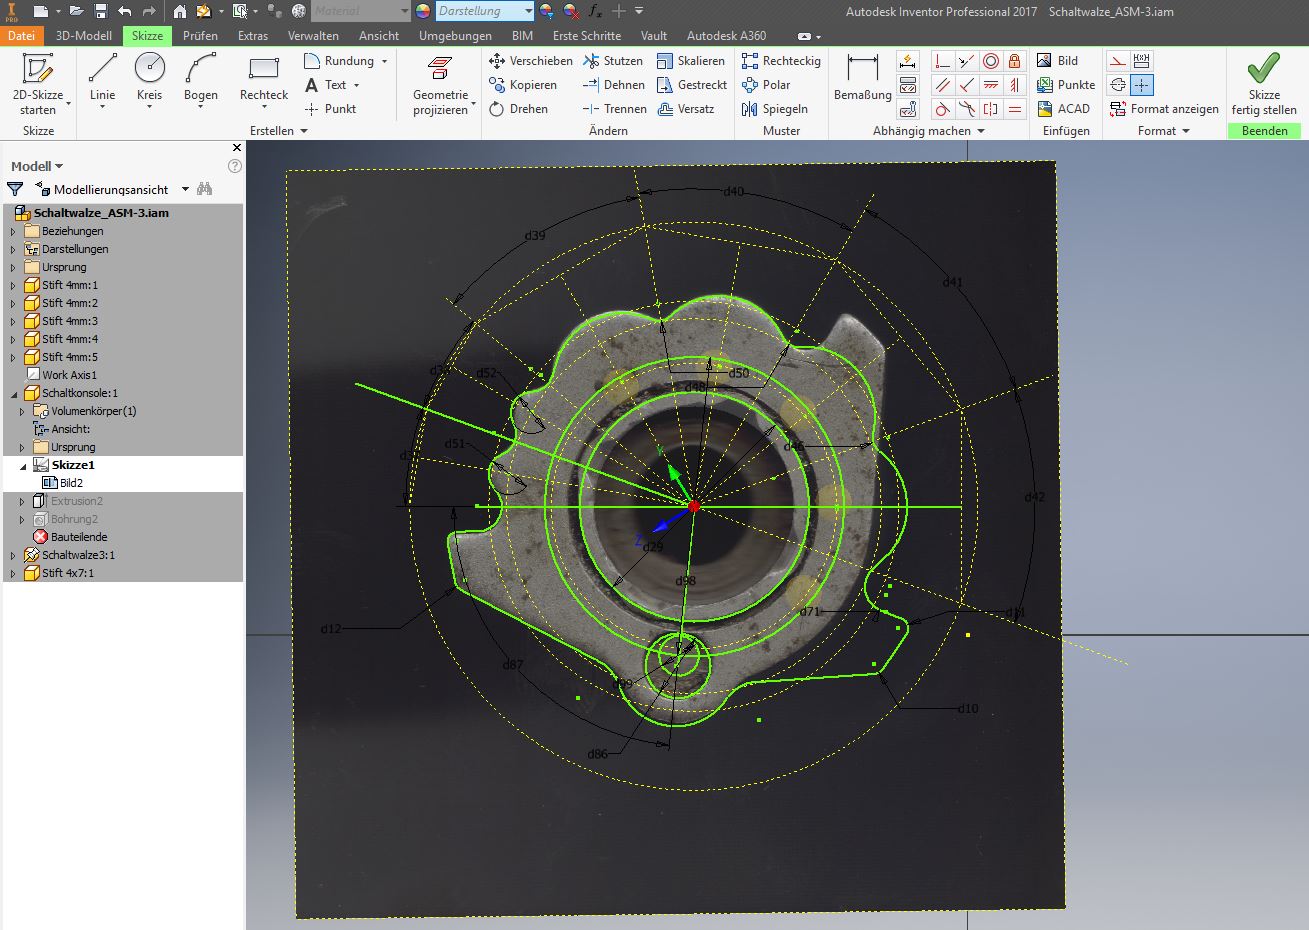Select the Linie (line) sketch tool

coord(102,78)
